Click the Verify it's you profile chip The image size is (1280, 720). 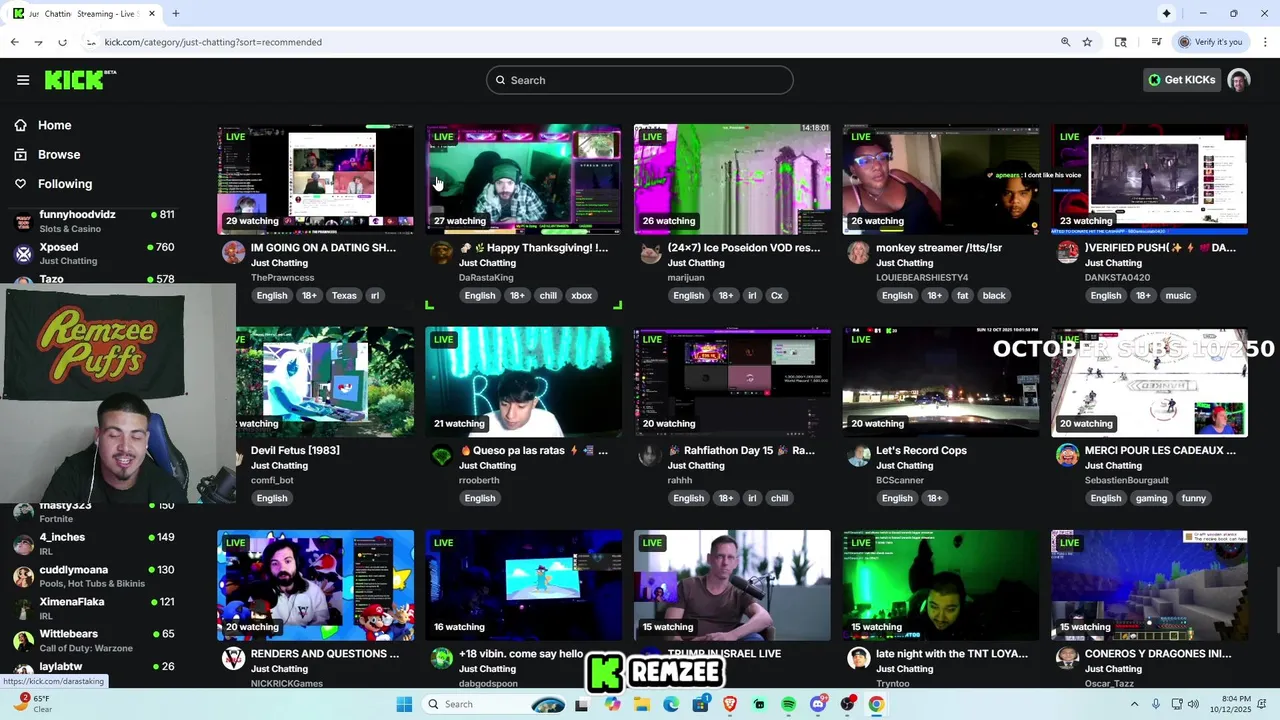[1210, 42]
